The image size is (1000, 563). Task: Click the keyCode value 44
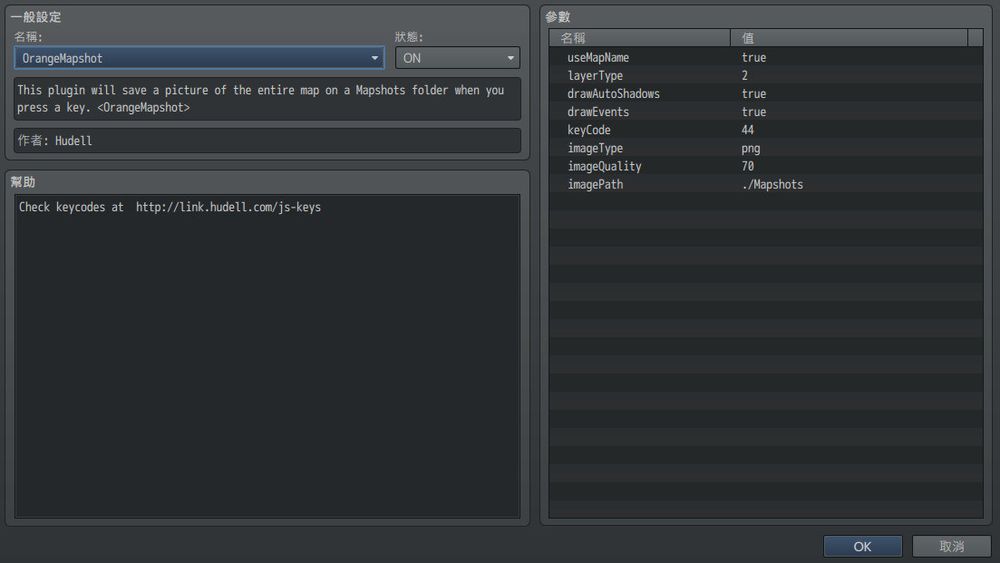point(748,130)
